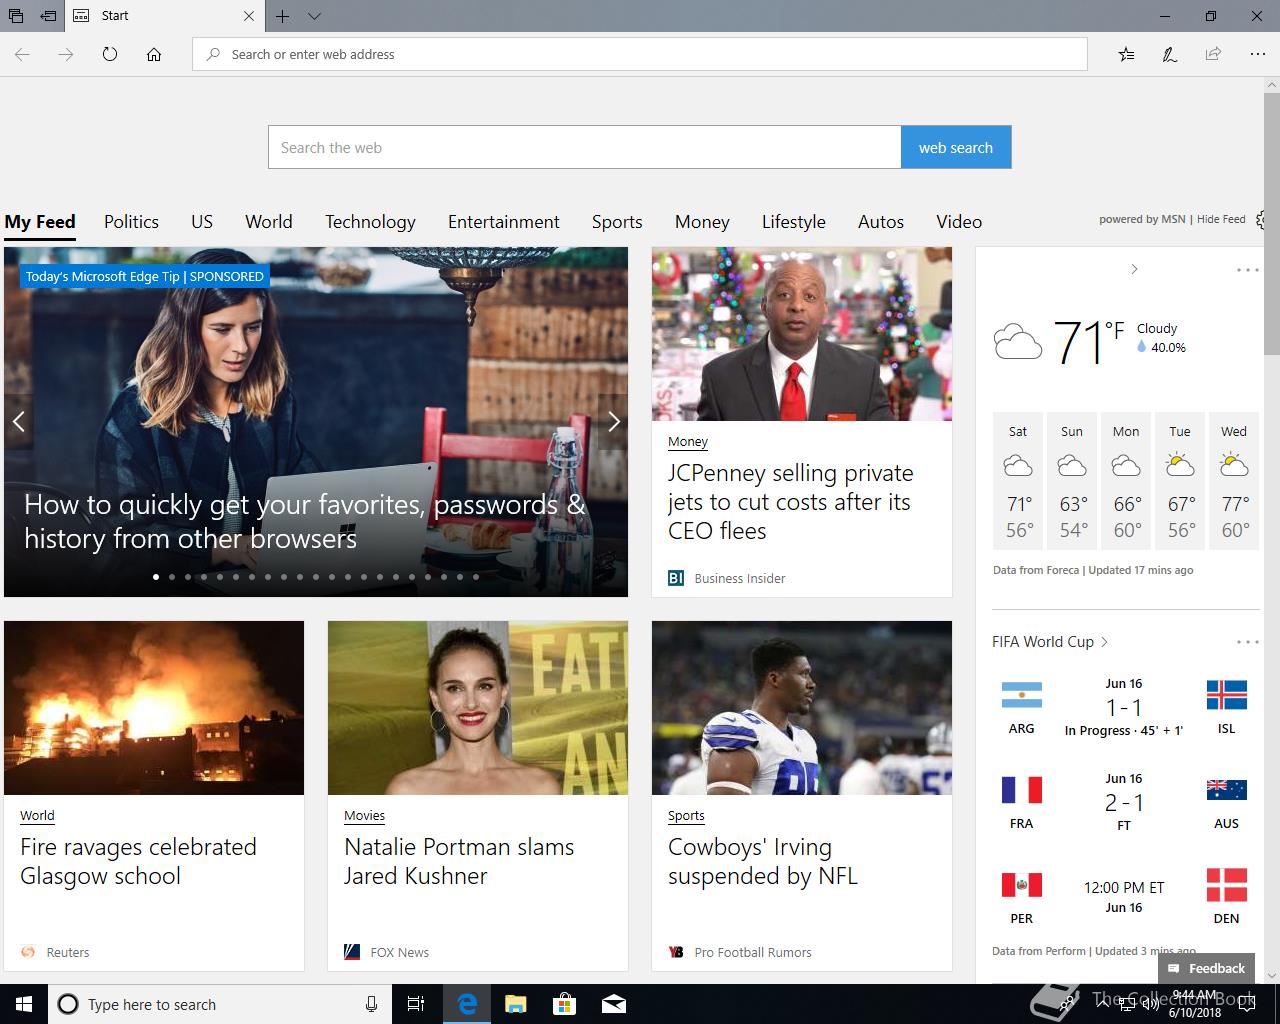
Task: Click the JCPenney CEO thumbnail image
Action: coord(802,334)
